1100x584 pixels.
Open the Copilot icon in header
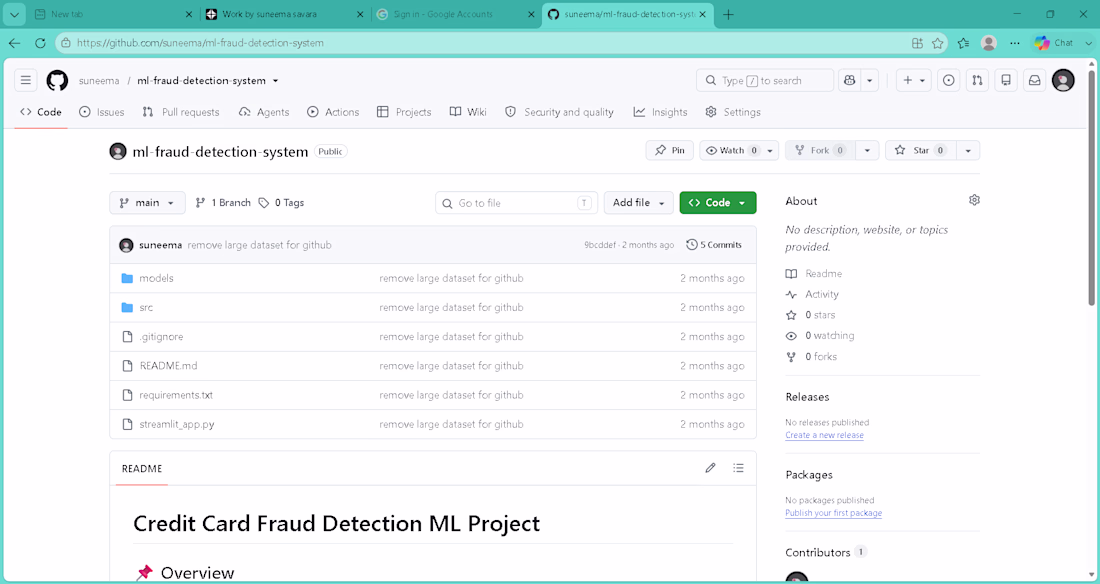(x=850, y=81)
